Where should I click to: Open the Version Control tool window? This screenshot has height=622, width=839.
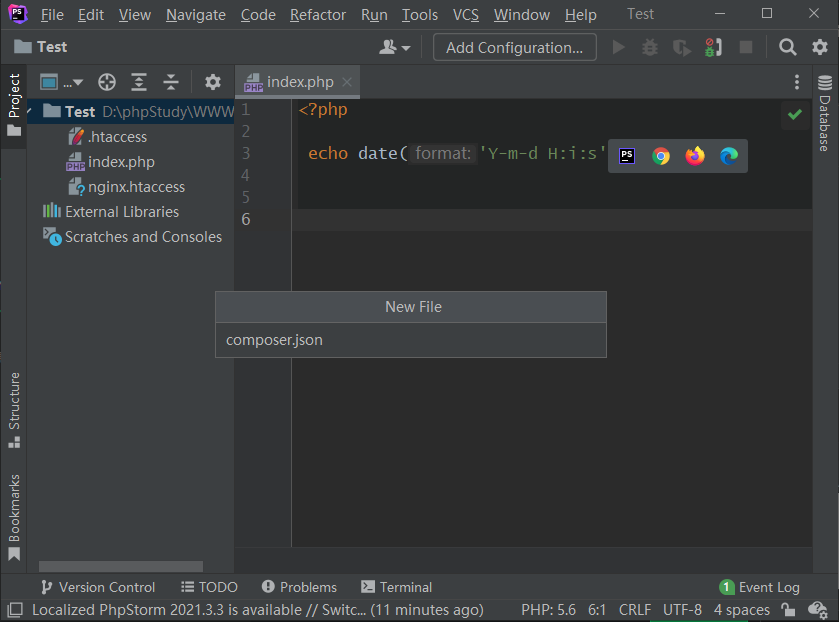(x=98, y=588)
